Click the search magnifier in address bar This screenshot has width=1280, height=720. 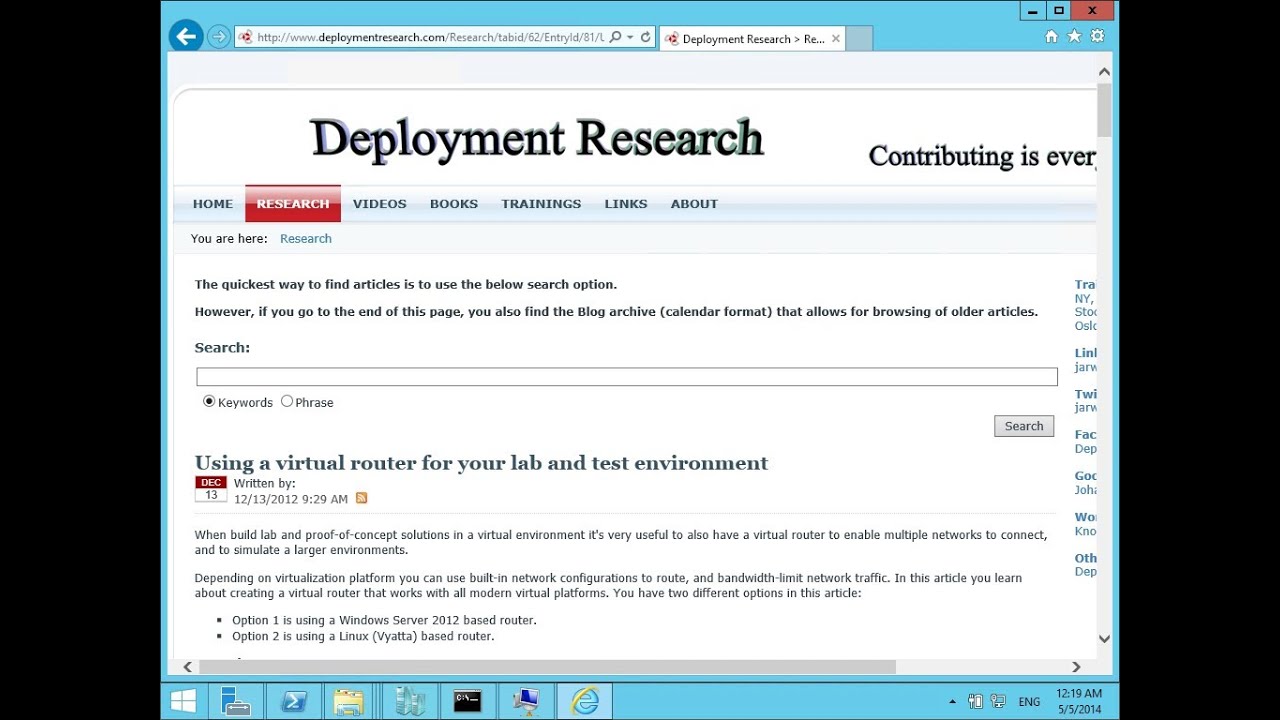coord(615,38)
